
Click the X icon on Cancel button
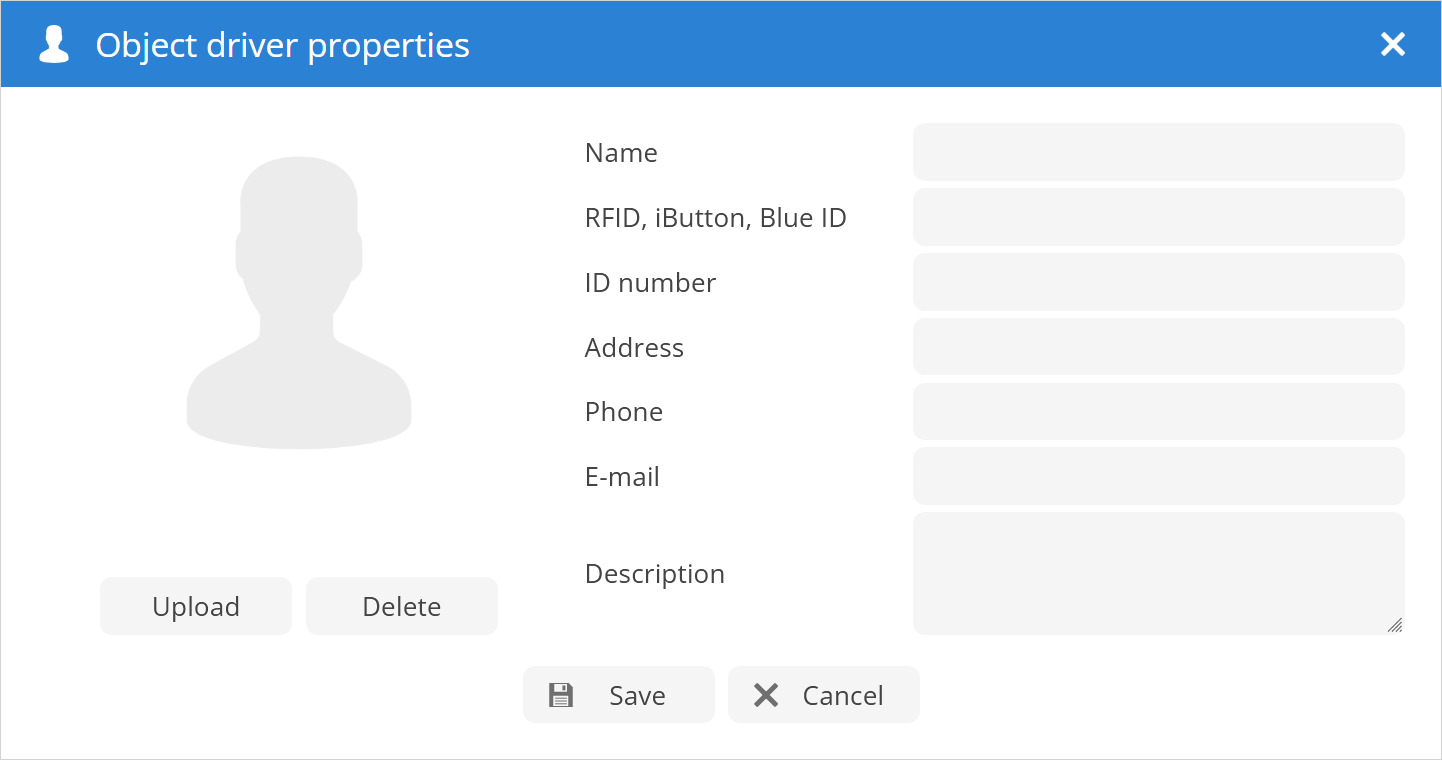[x=766, y=695]
